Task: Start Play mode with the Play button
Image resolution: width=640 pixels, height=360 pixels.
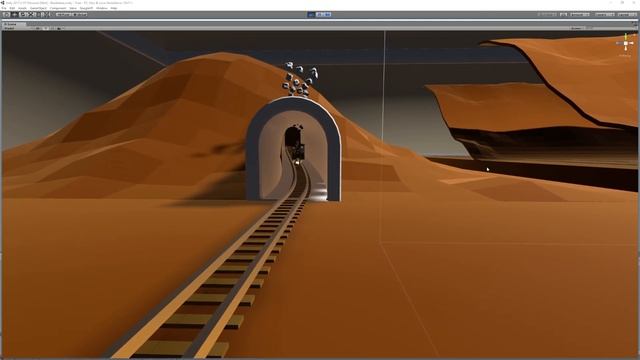Action: pyautogui.click(x=311, y=15)
